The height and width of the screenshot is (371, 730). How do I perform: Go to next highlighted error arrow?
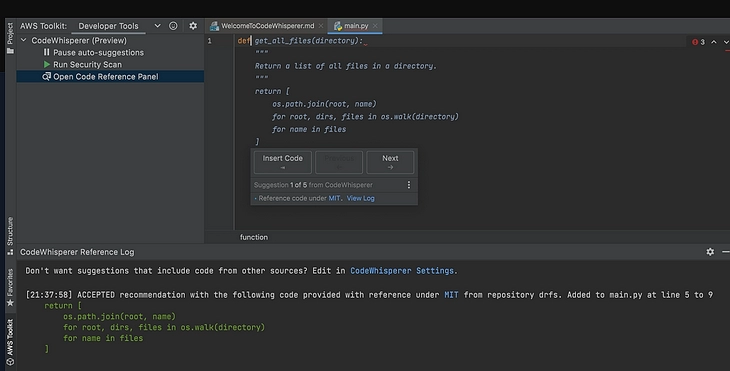(x=726, y=42)
